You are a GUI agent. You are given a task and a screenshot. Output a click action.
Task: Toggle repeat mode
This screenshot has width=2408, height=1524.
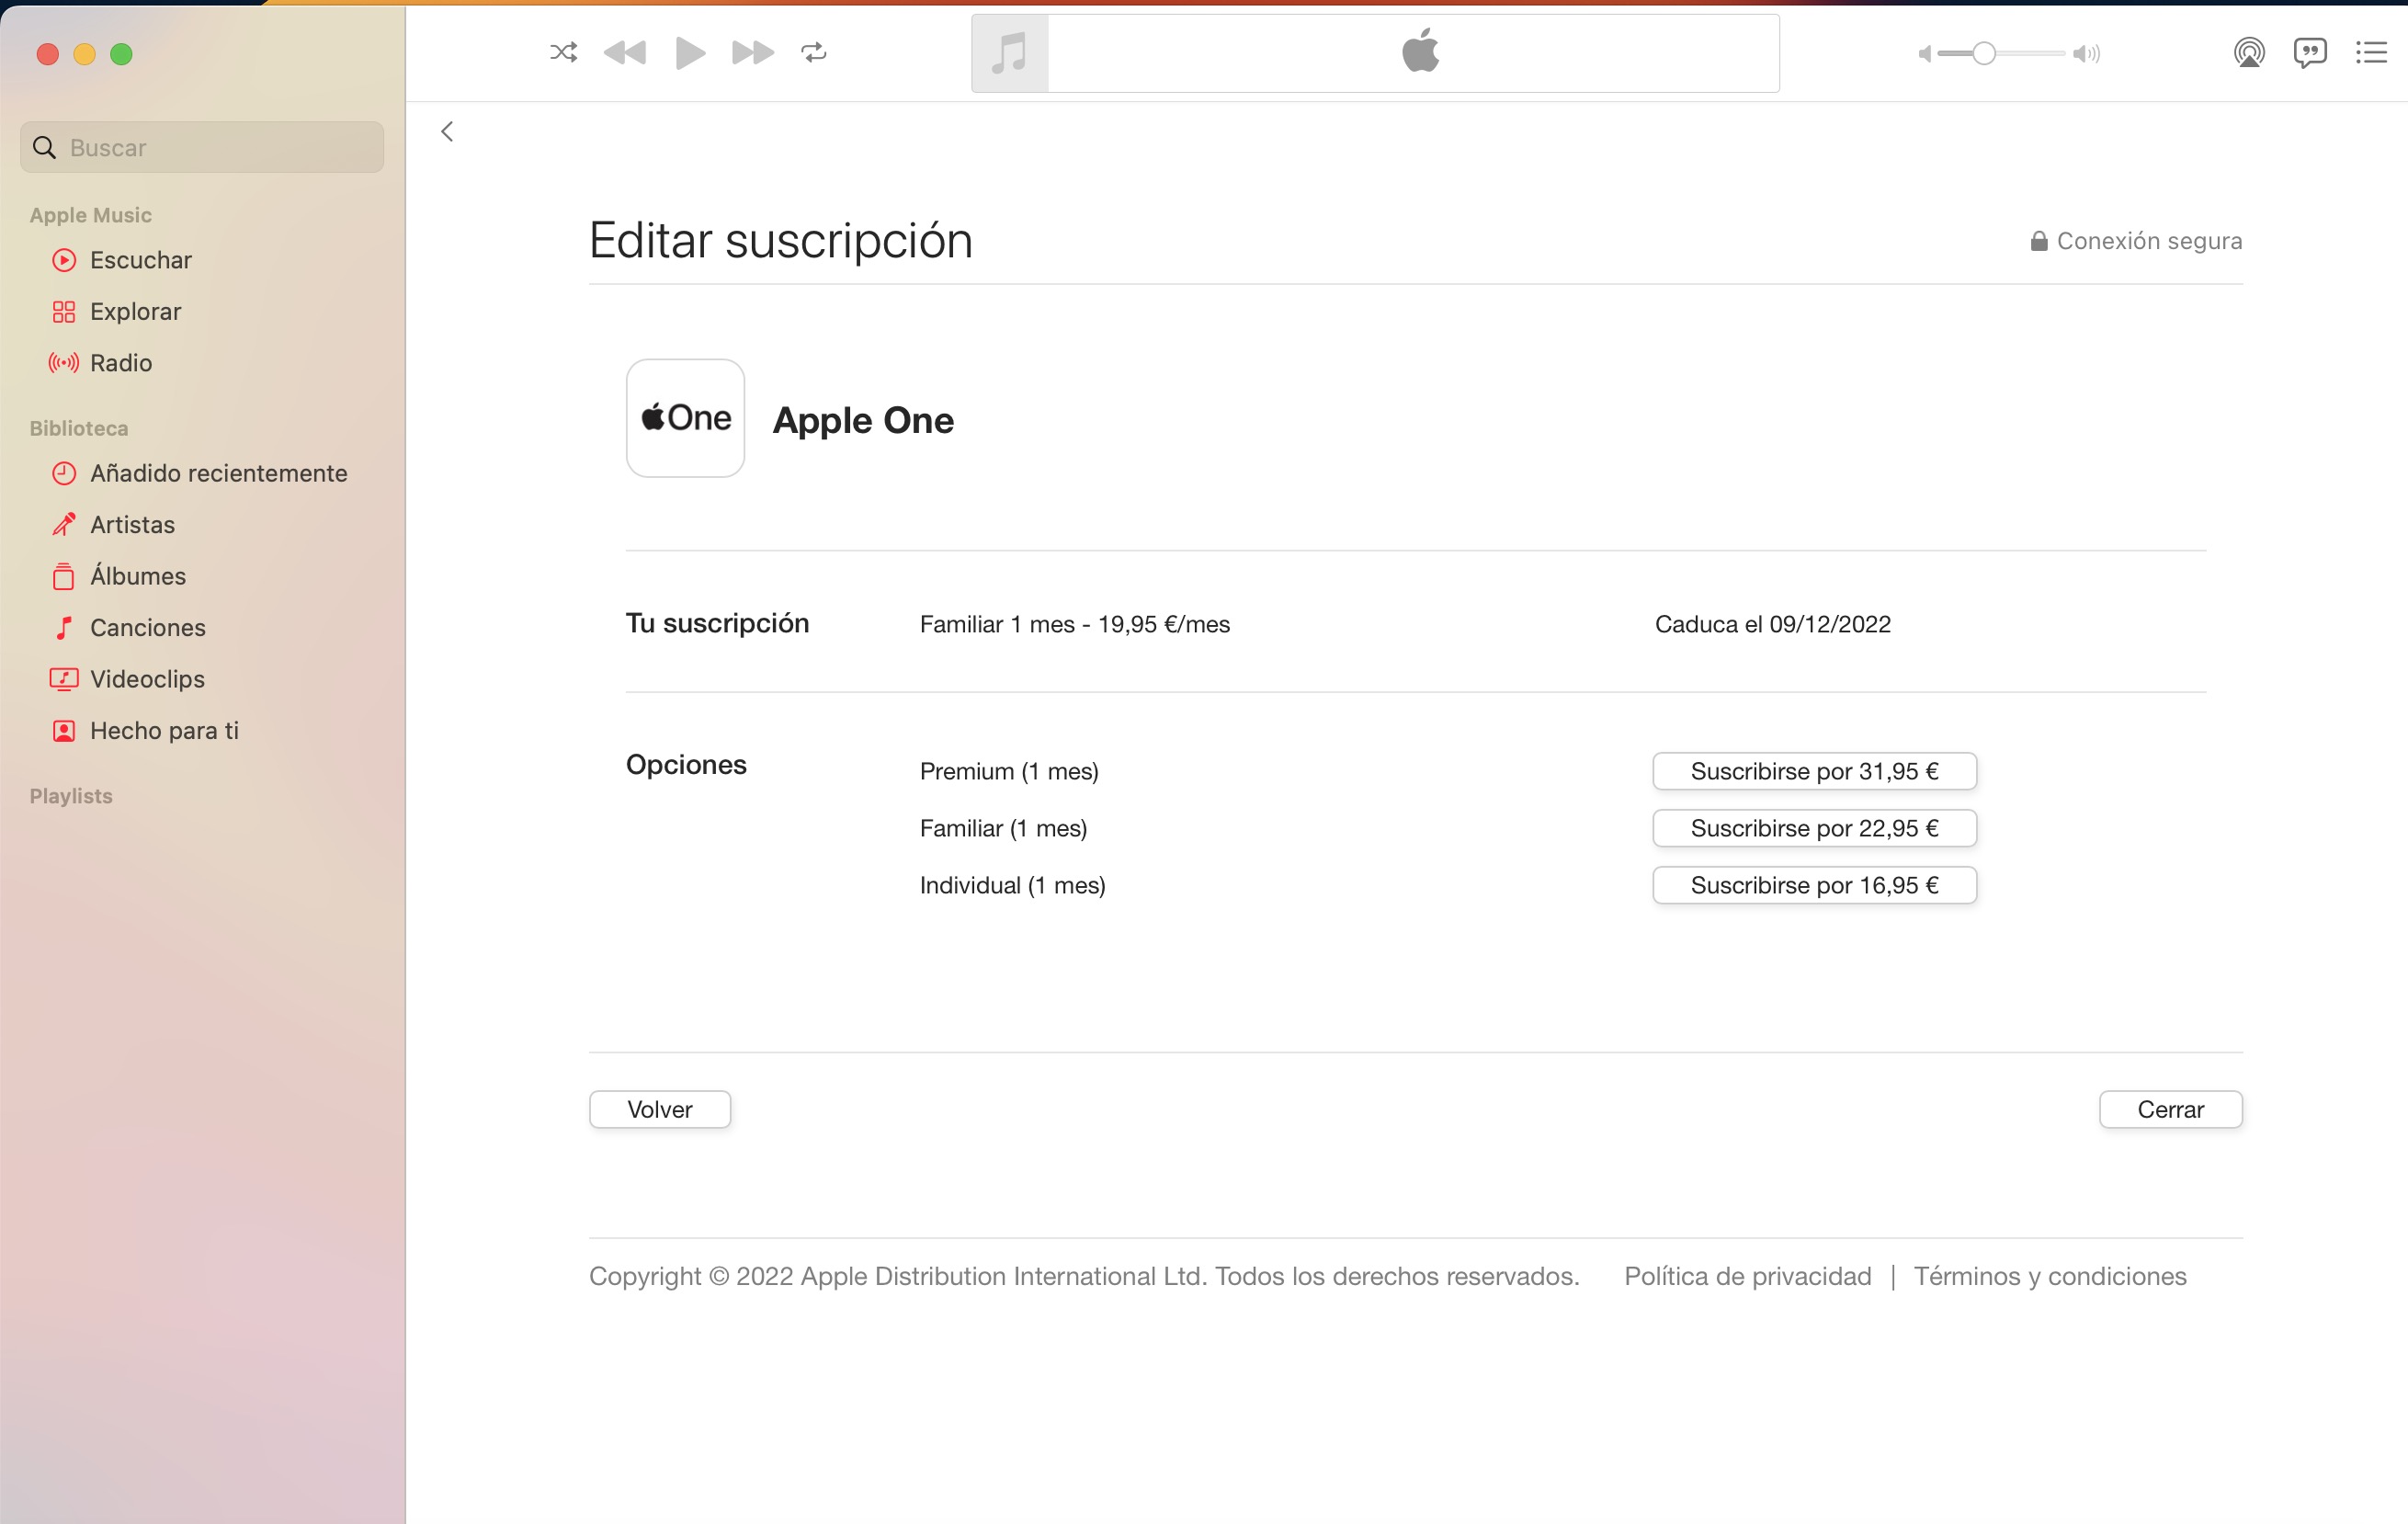tap(814, 52)
